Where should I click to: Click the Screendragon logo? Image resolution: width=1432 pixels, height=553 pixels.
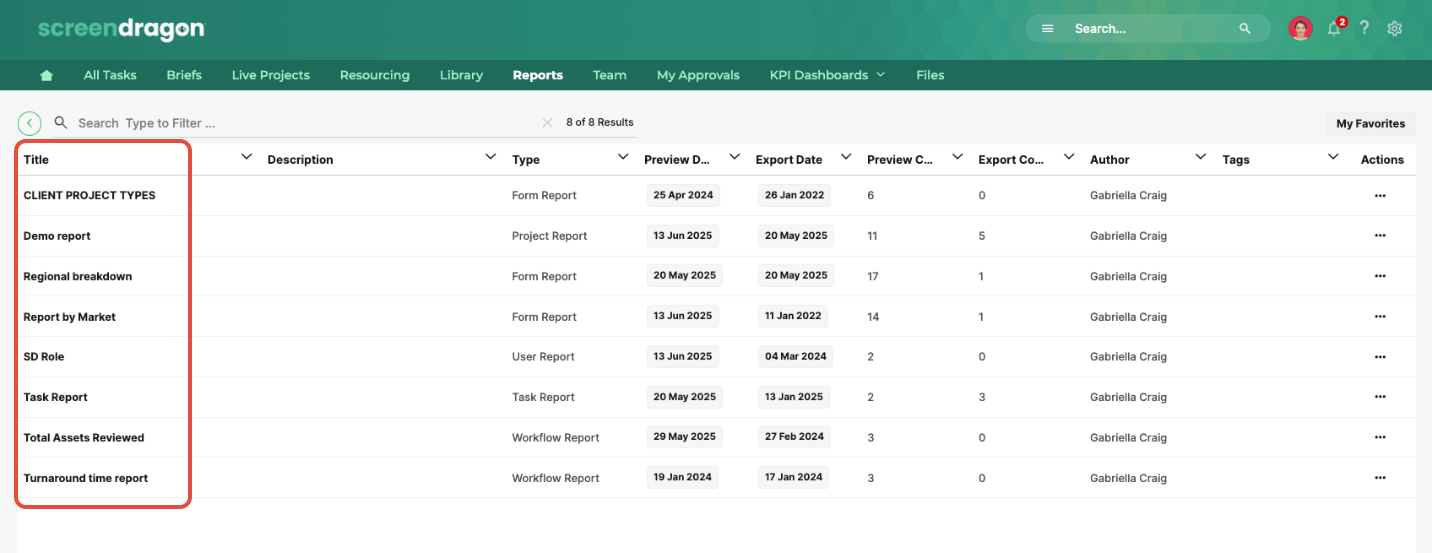[x=121, y=29]
